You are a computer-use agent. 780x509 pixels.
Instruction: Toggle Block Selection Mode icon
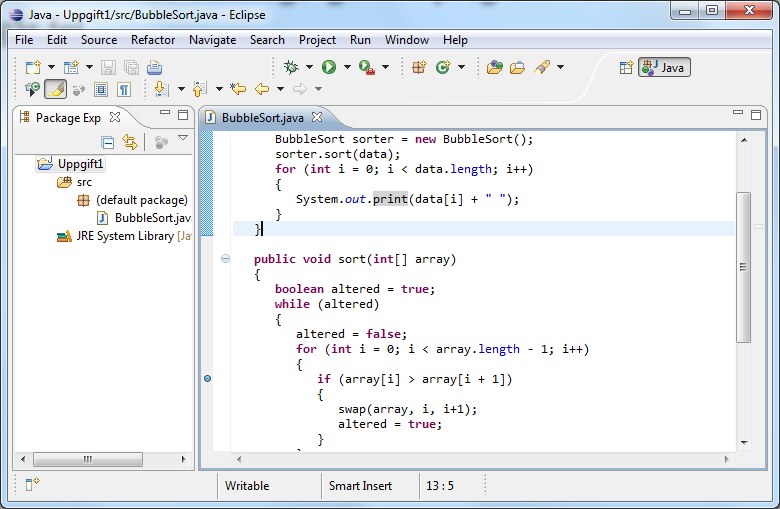[101, 90]
